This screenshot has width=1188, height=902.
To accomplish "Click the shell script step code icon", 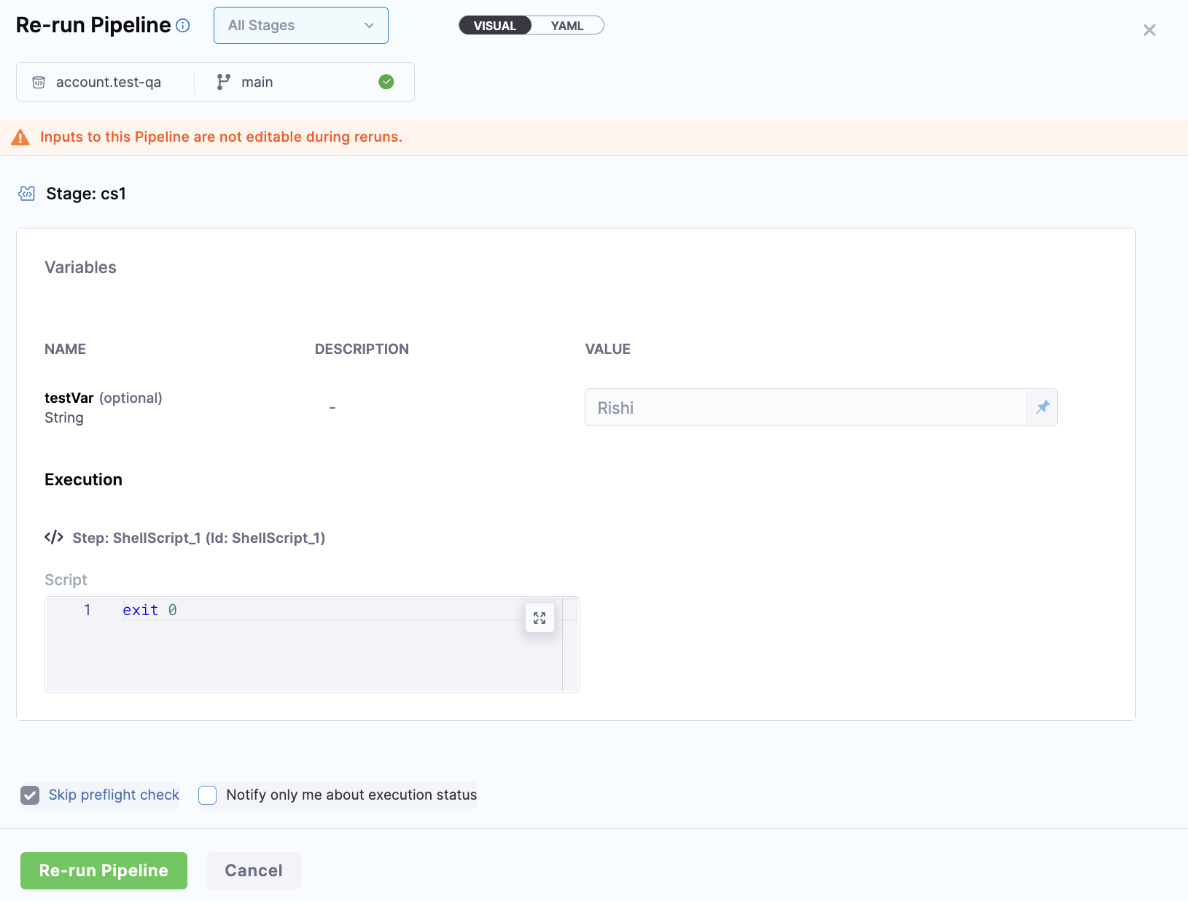I will coord(54,538).
